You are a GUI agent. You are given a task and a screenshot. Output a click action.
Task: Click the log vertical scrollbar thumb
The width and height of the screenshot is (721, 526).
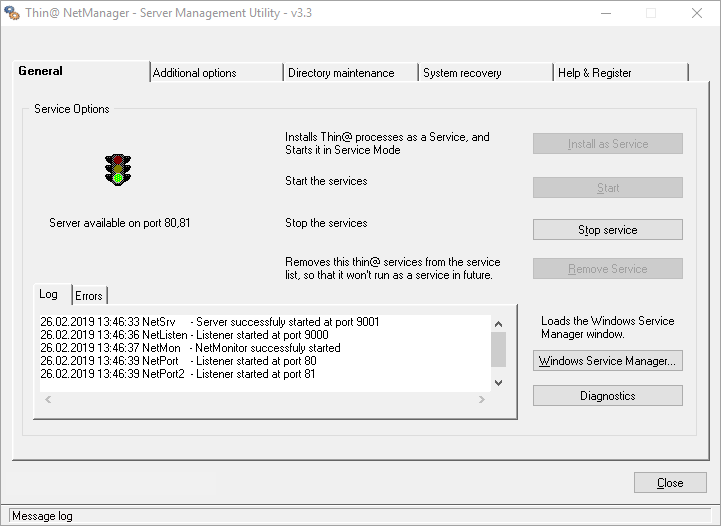498,349
